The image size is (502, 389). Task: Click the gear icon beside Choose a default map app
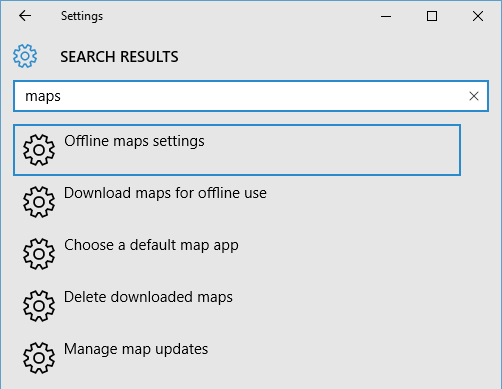pos(39,254)
